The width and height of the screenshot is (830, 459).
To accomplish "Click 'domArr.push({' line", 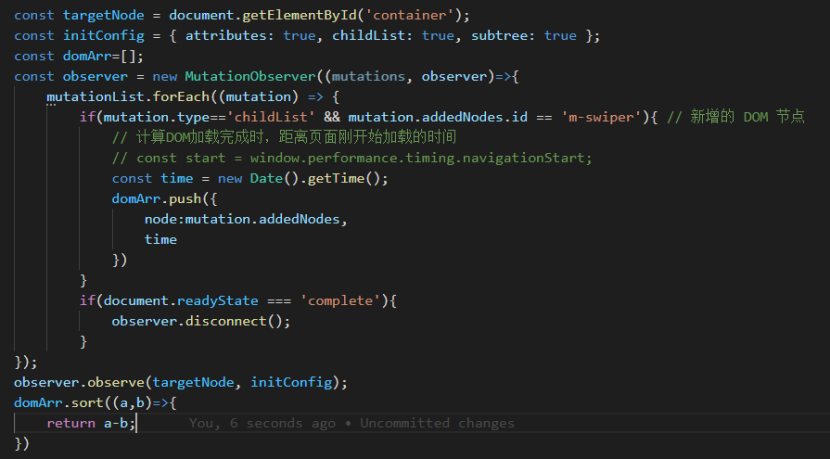I will 165,199.
